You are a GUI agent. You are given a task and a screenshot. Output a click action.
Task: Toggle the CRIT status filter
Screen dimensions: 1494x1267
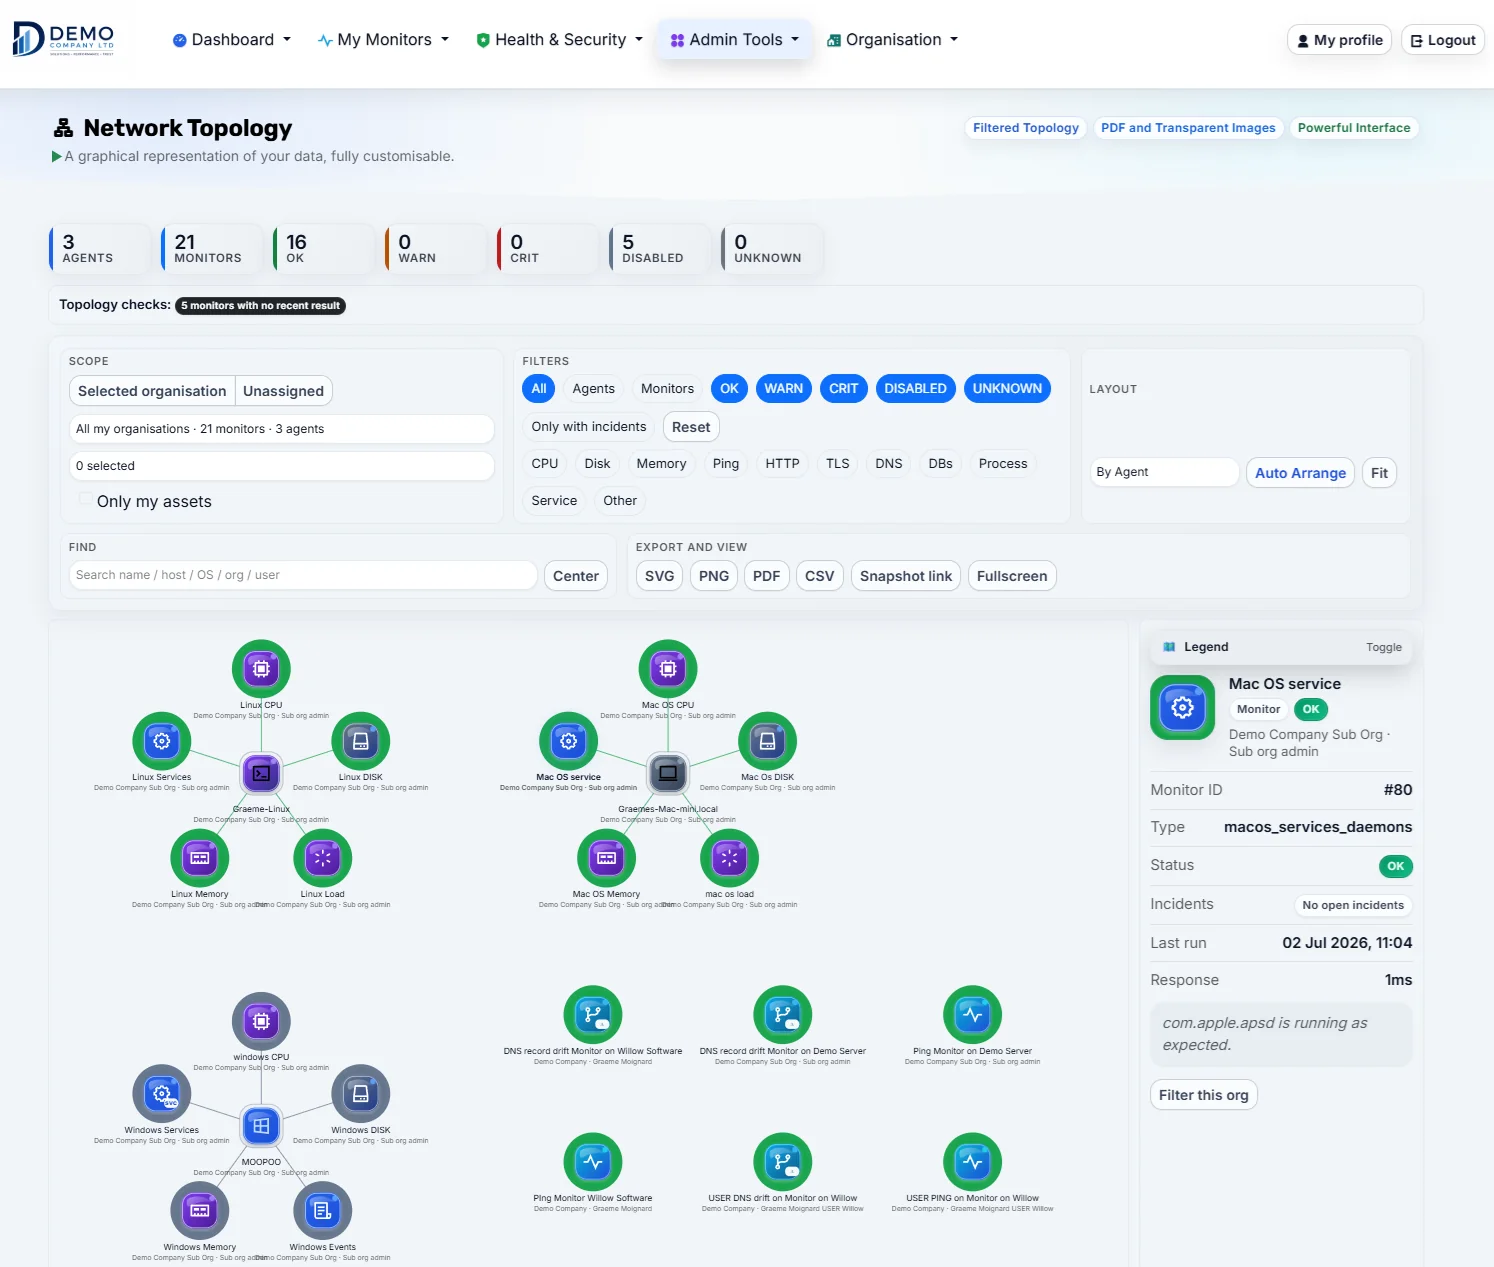(x=844, y=389)
